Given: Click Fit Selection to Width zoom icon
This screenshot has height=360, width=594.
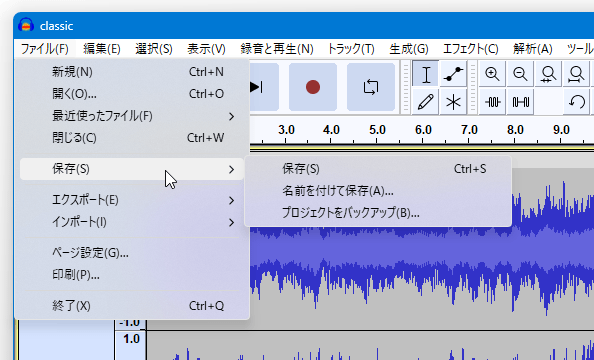Looking at the screenshot, I should tap(548, 74).
